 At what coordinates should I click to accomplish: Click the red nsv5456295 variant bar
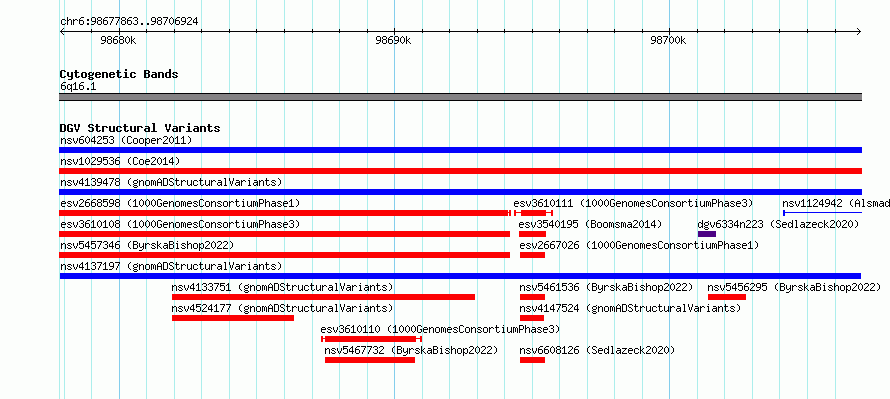click(727, 297)
